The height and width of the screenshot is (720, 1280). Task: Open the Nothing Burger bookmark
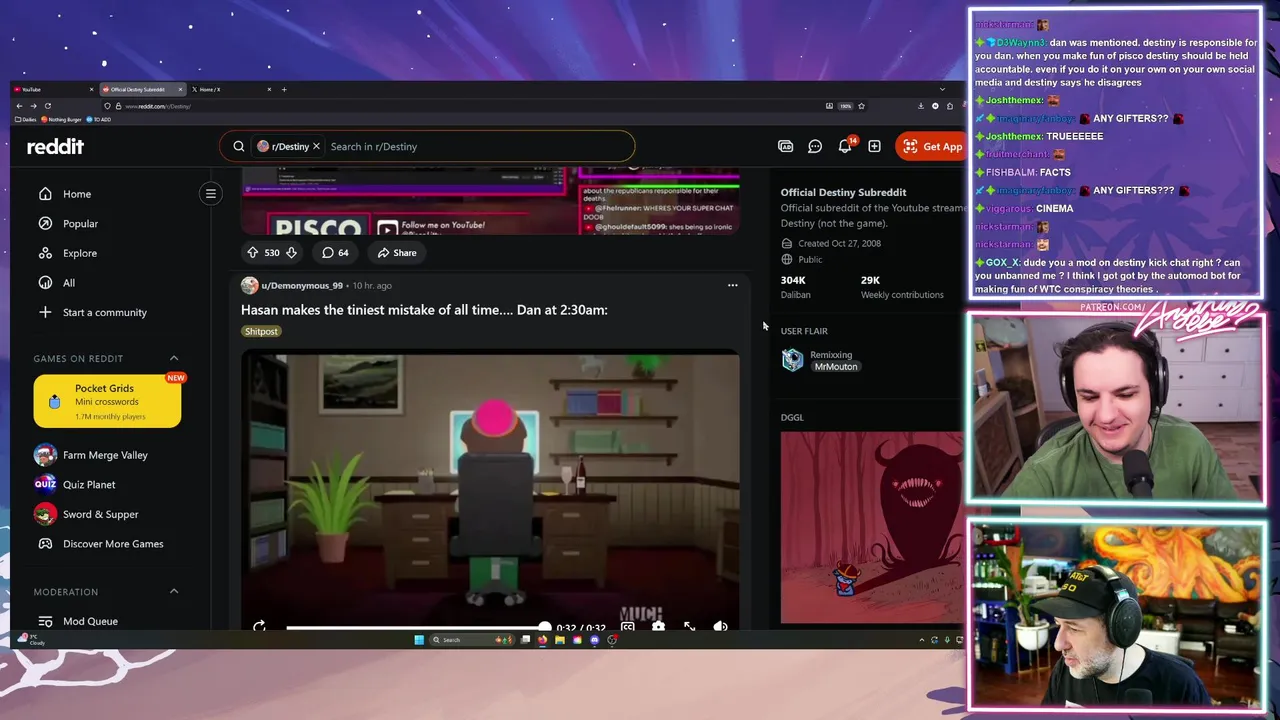point(62,119)
